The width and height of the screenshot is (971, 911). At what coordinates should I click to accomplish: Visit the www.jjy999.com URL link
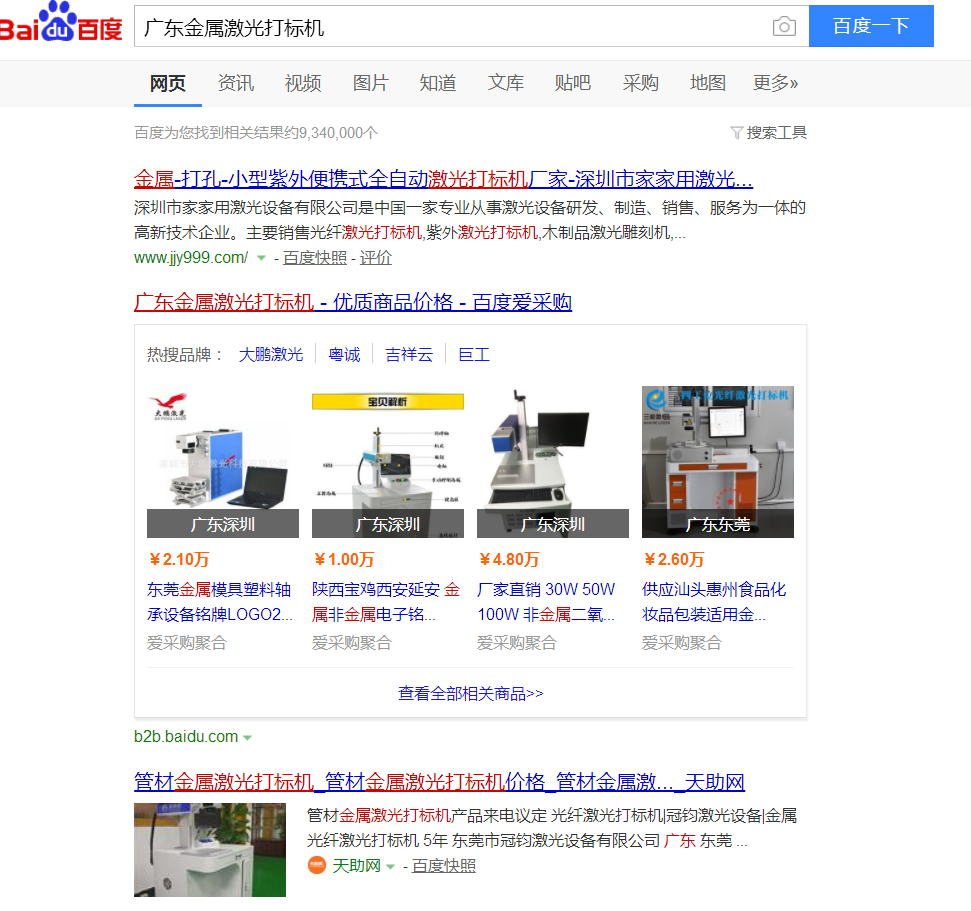[x=191, y=258]
